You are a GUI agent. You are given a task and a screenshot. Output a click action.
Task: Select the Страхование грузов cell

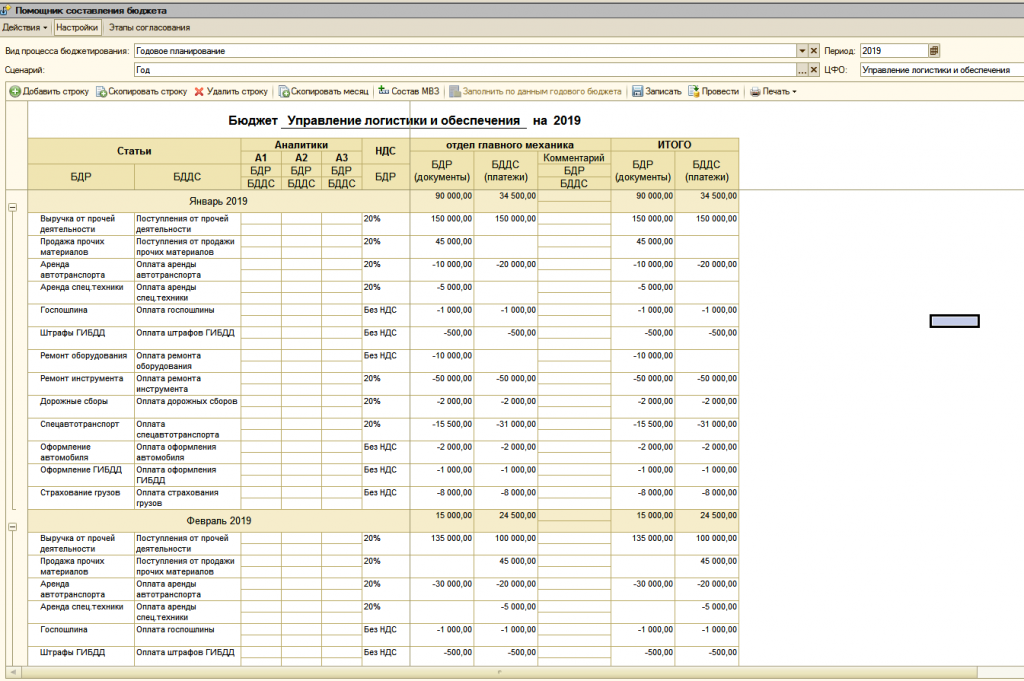tap(81, 498)
